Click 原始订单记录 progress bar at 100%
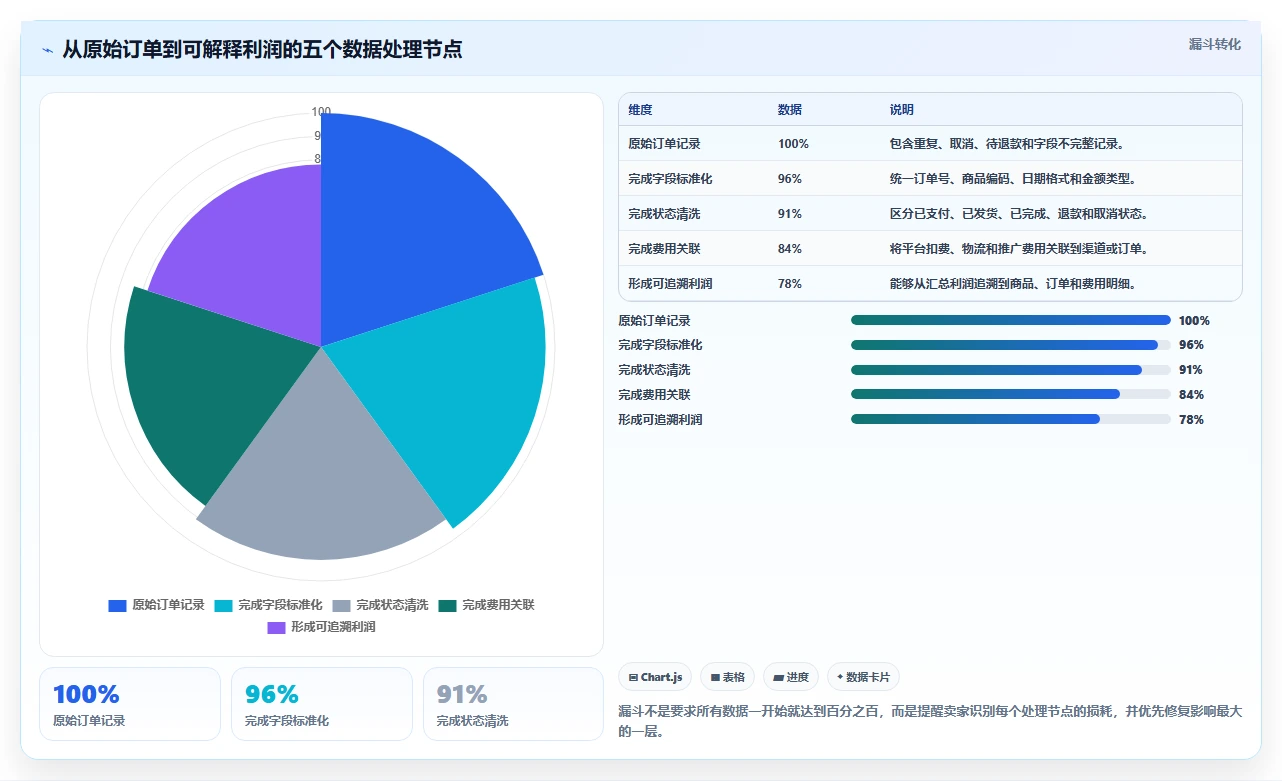This screenshot has width=1282, height=781. (x=1010, y=320)
